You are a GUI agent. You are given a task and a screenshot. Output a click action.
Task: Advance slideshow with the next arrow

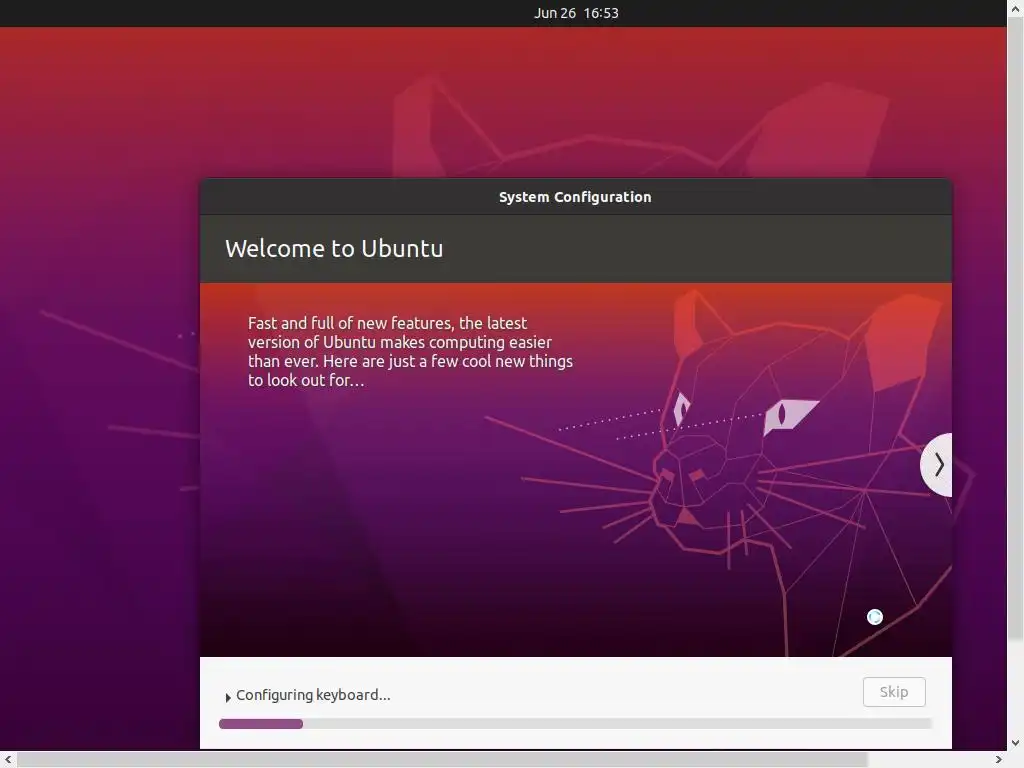pos(937,465)
